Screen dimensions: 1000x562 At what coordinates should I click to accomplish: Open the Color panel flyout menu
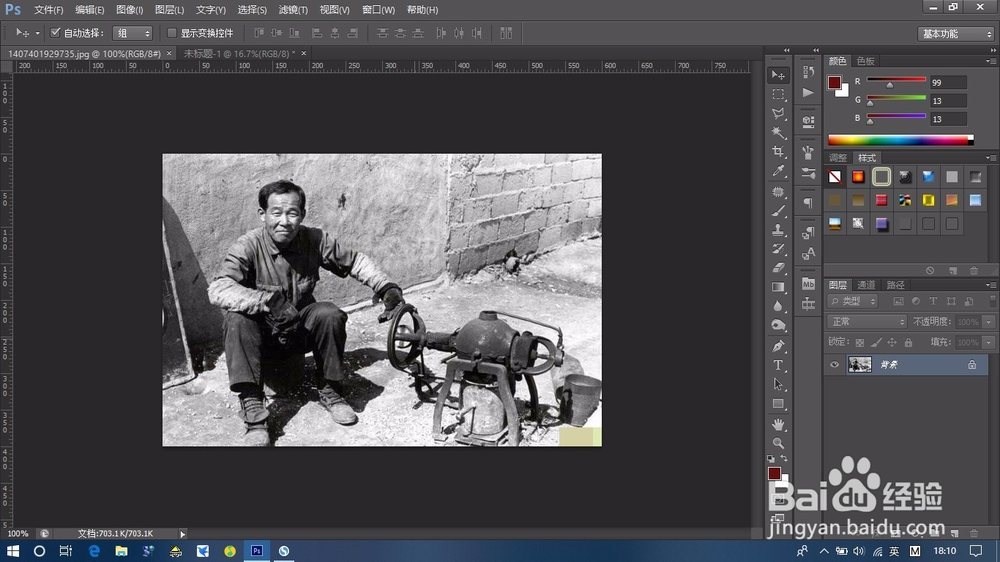pos(990,61)
